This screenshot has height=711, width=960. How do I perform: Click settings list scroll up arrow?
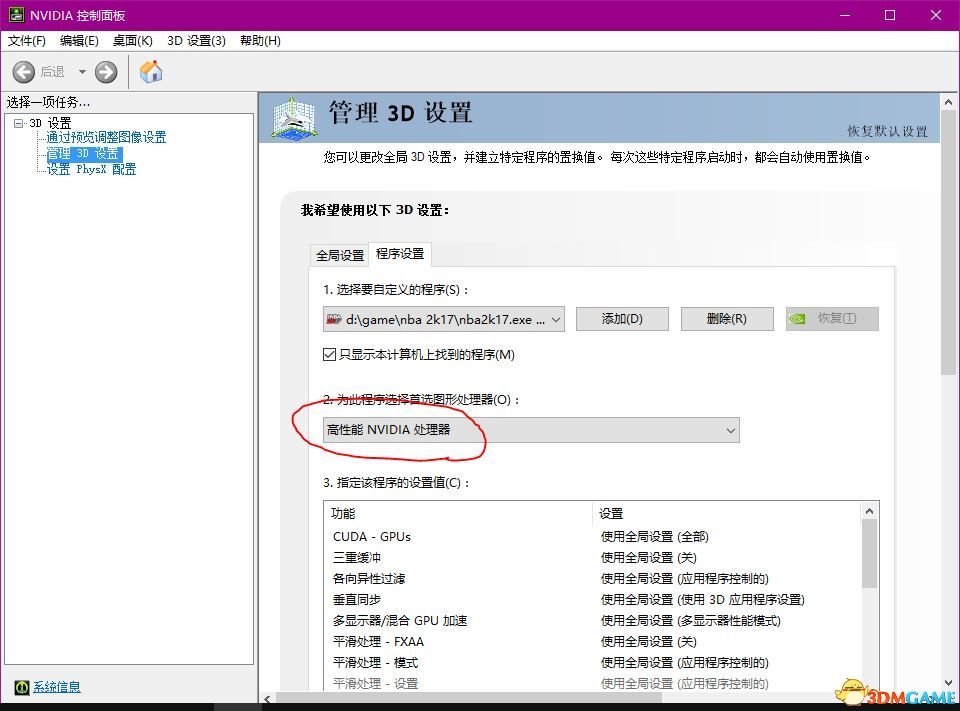click(869, 511)
